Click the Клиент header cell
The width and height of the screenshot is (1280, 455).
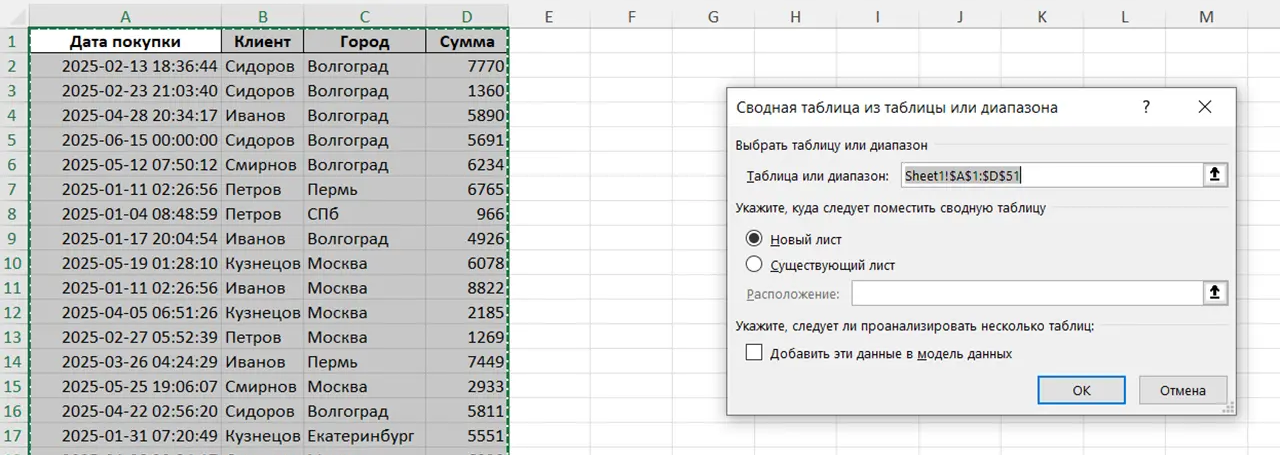pyautogui.click(x=262, y=42)
